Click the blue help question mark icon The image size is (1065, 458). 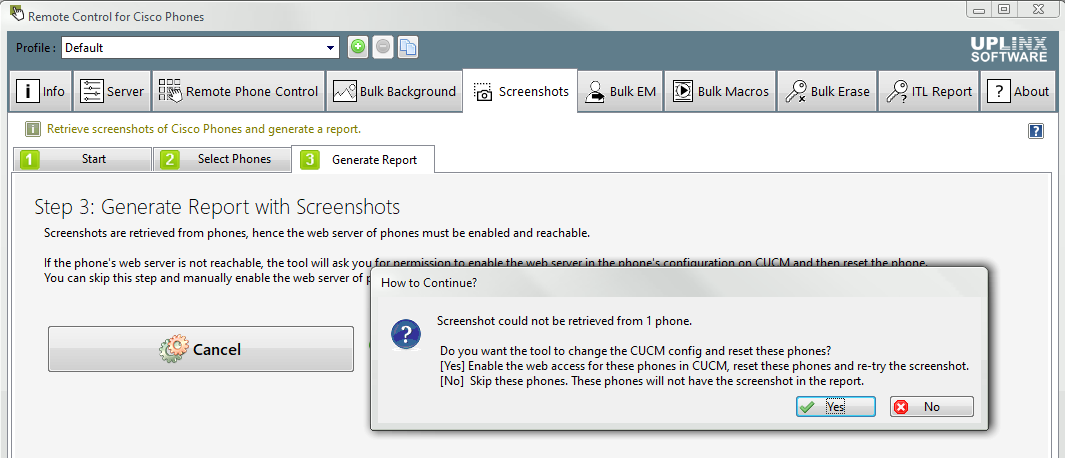coord(1036,131)
